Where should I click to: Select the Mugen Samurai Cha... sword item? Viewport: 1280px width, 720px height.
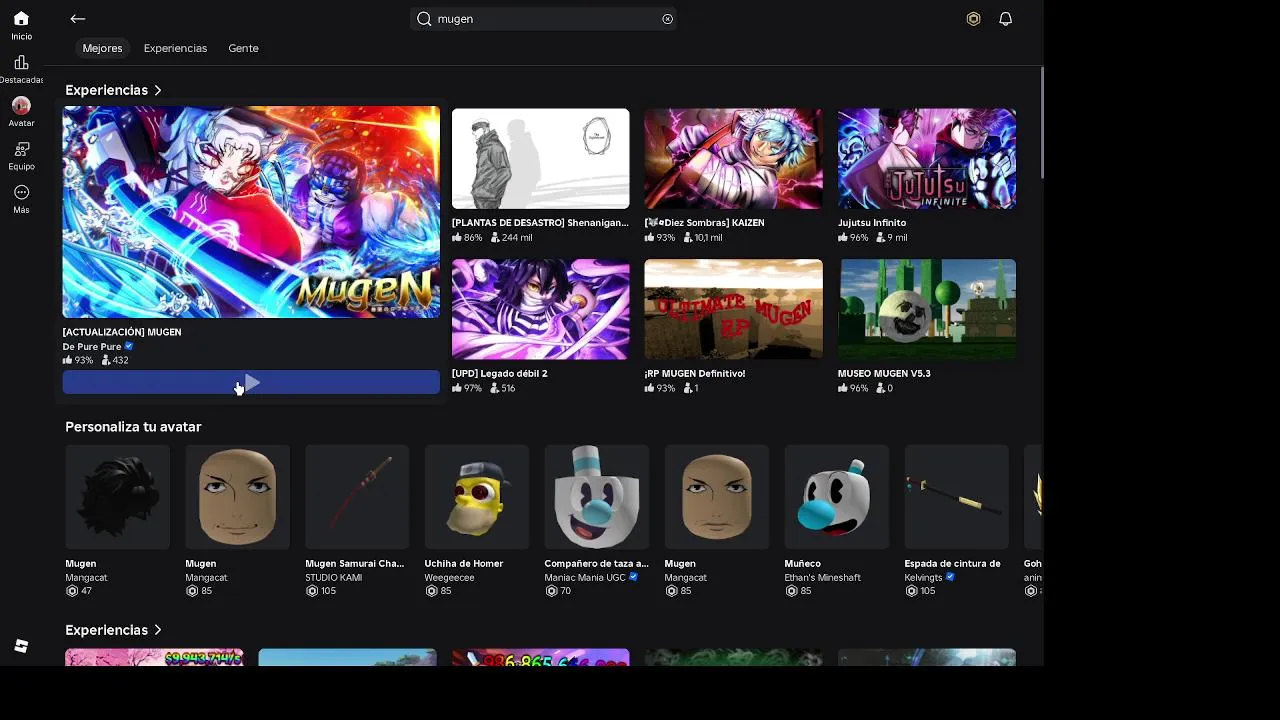357,497
